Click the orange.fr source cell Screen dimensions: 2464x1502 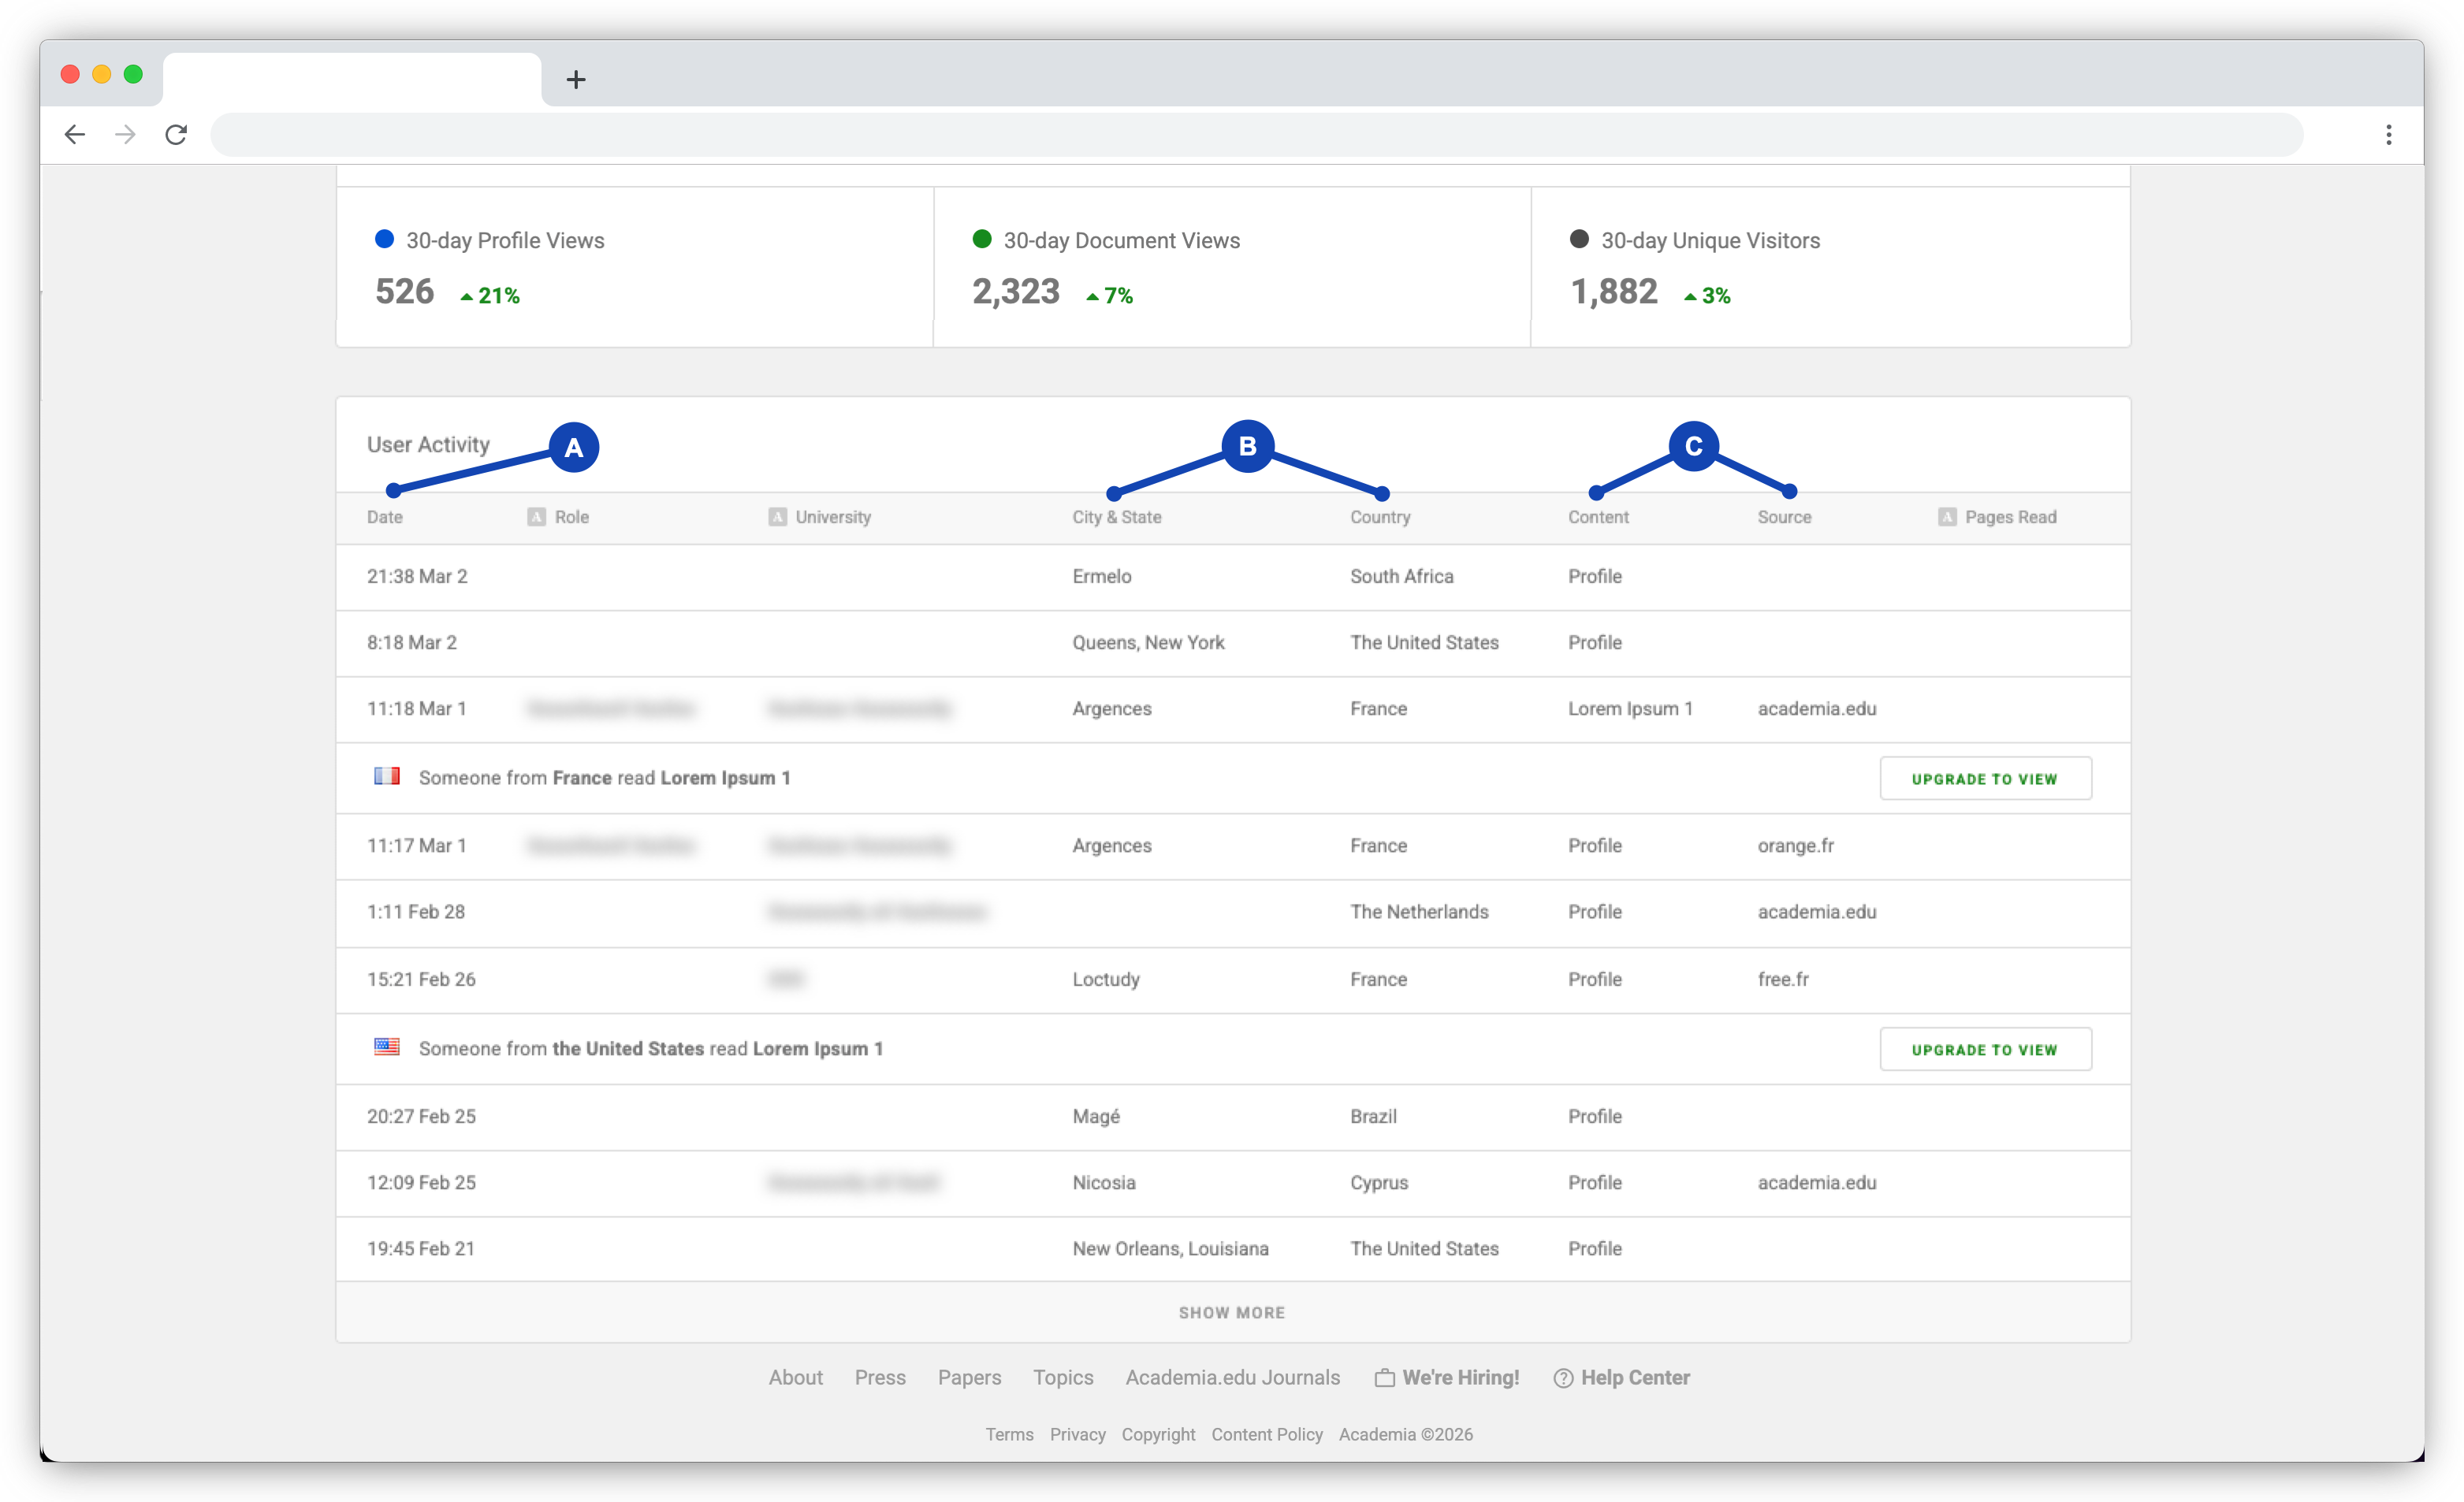coord(1795,846)
